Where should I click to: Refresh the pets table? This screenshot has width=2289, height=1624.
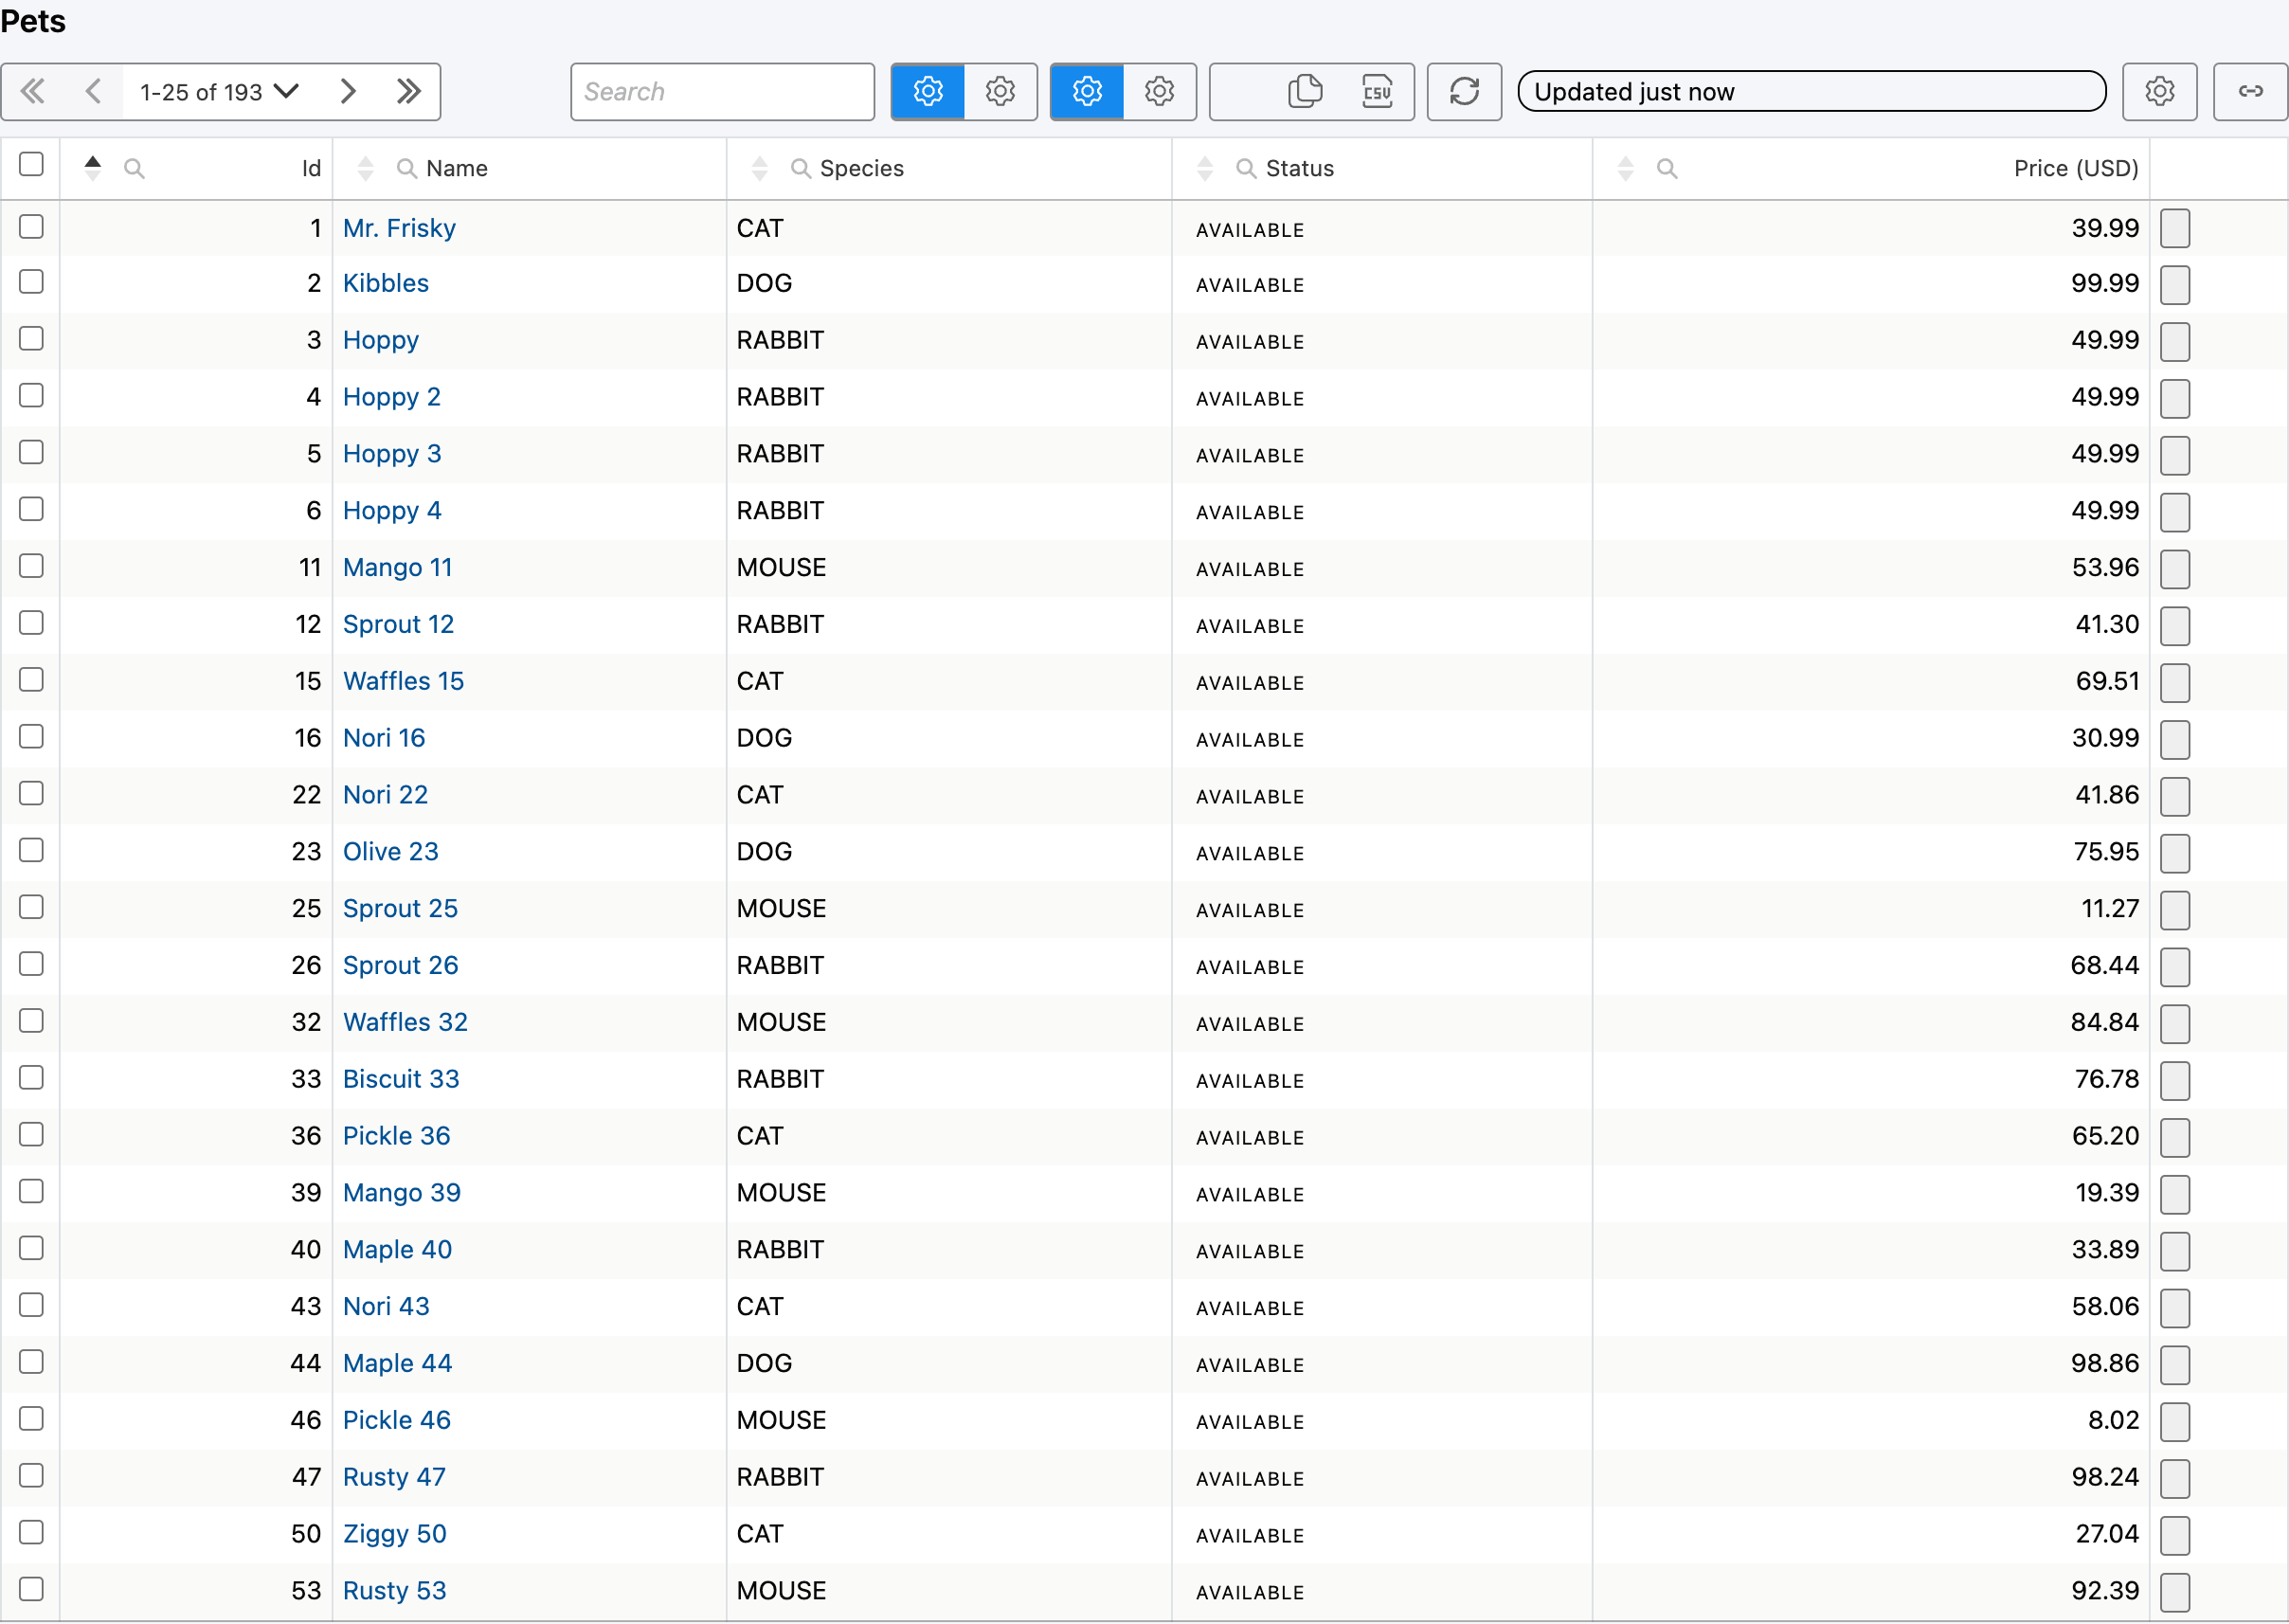point(1464,92)
